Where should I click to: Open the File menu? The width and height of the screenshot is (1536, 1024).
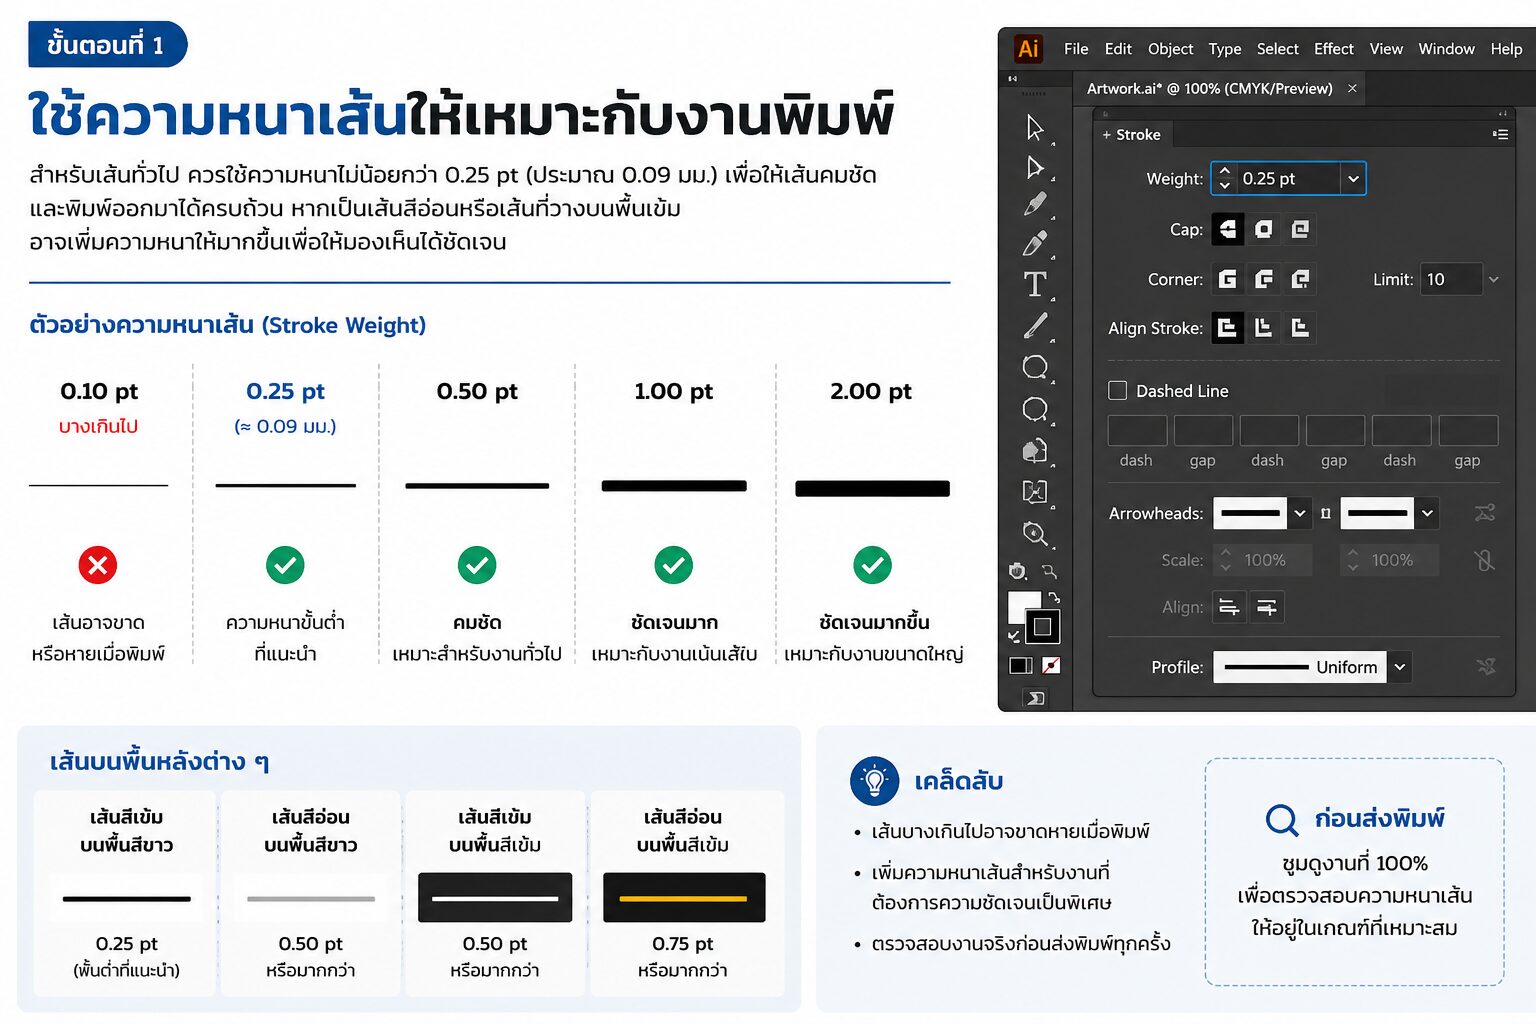click(x=1076, y=48)
